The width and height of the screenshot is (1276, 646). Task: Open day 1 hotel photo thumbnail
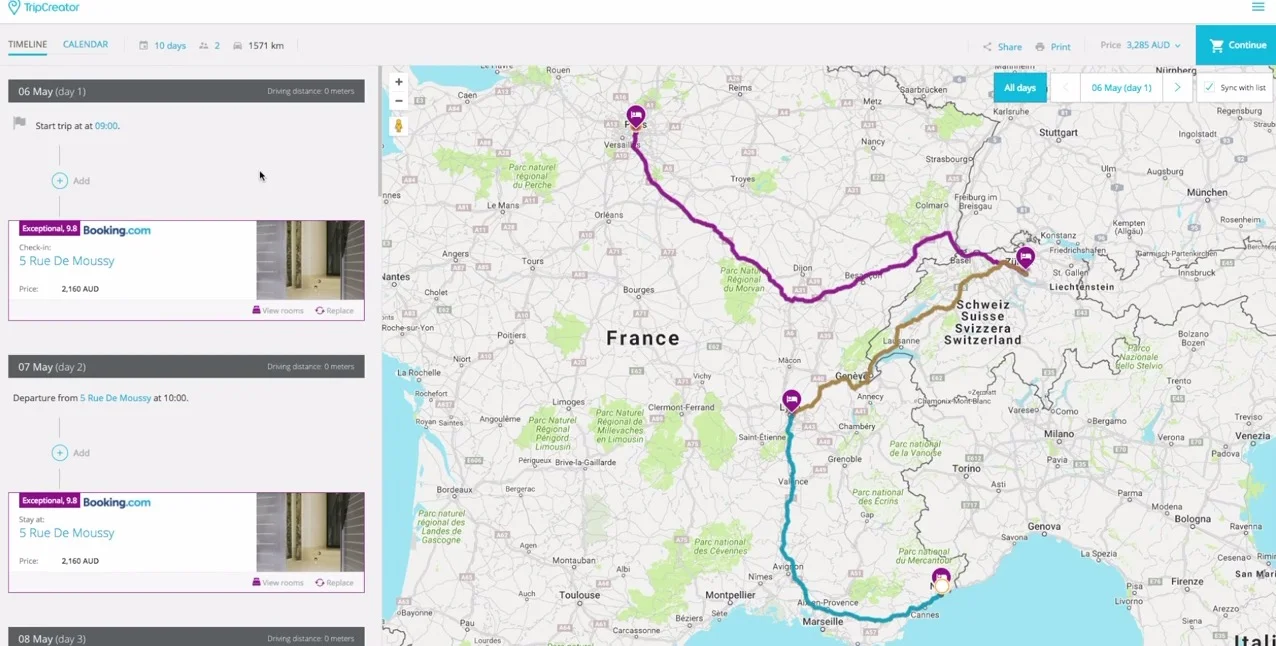click(x=310, y=260)
